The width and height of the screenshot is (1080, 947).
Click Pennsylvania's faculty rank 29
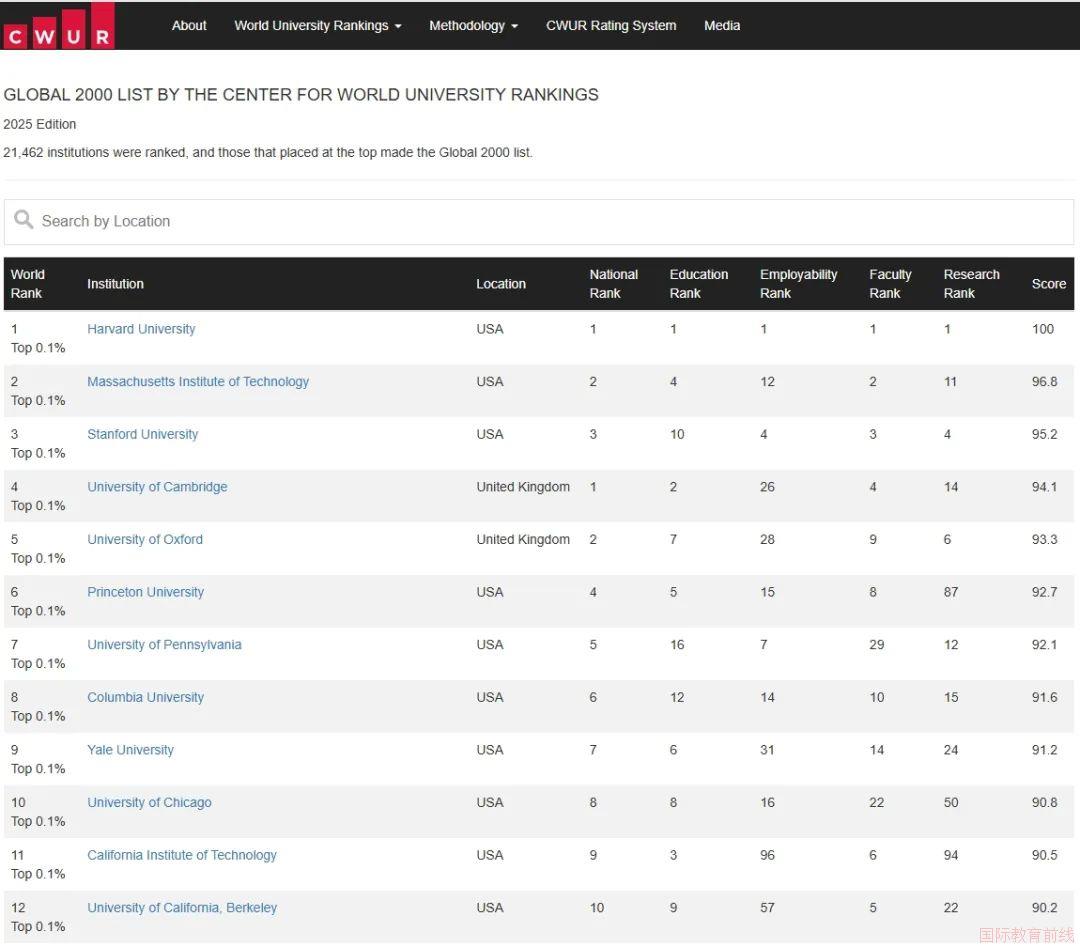(876, 645)
